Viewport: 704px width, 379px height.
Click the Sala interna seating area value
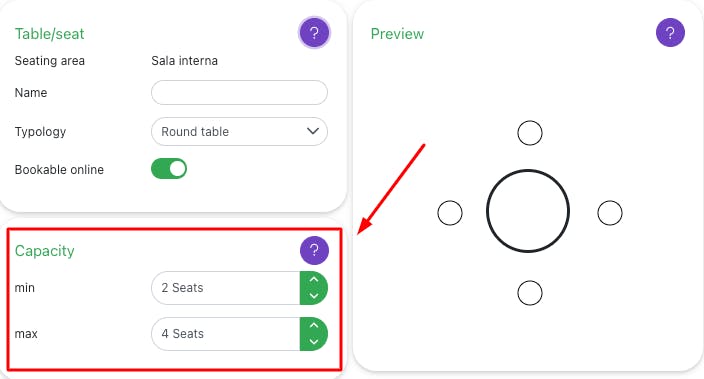pos(185,61)
